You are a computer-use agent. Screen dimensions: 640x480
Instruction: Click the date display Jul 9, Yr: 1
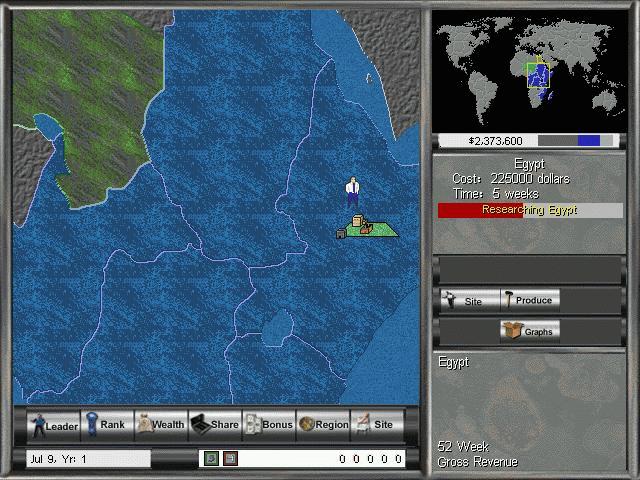click(x=88, y=459)
